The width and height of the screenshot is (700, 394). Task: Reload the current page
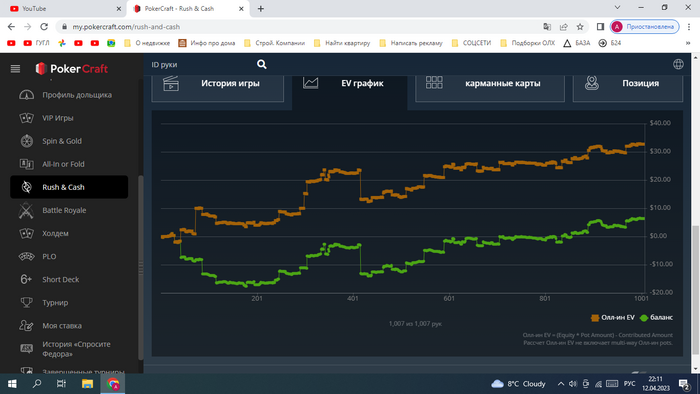[x=44, y=27]
